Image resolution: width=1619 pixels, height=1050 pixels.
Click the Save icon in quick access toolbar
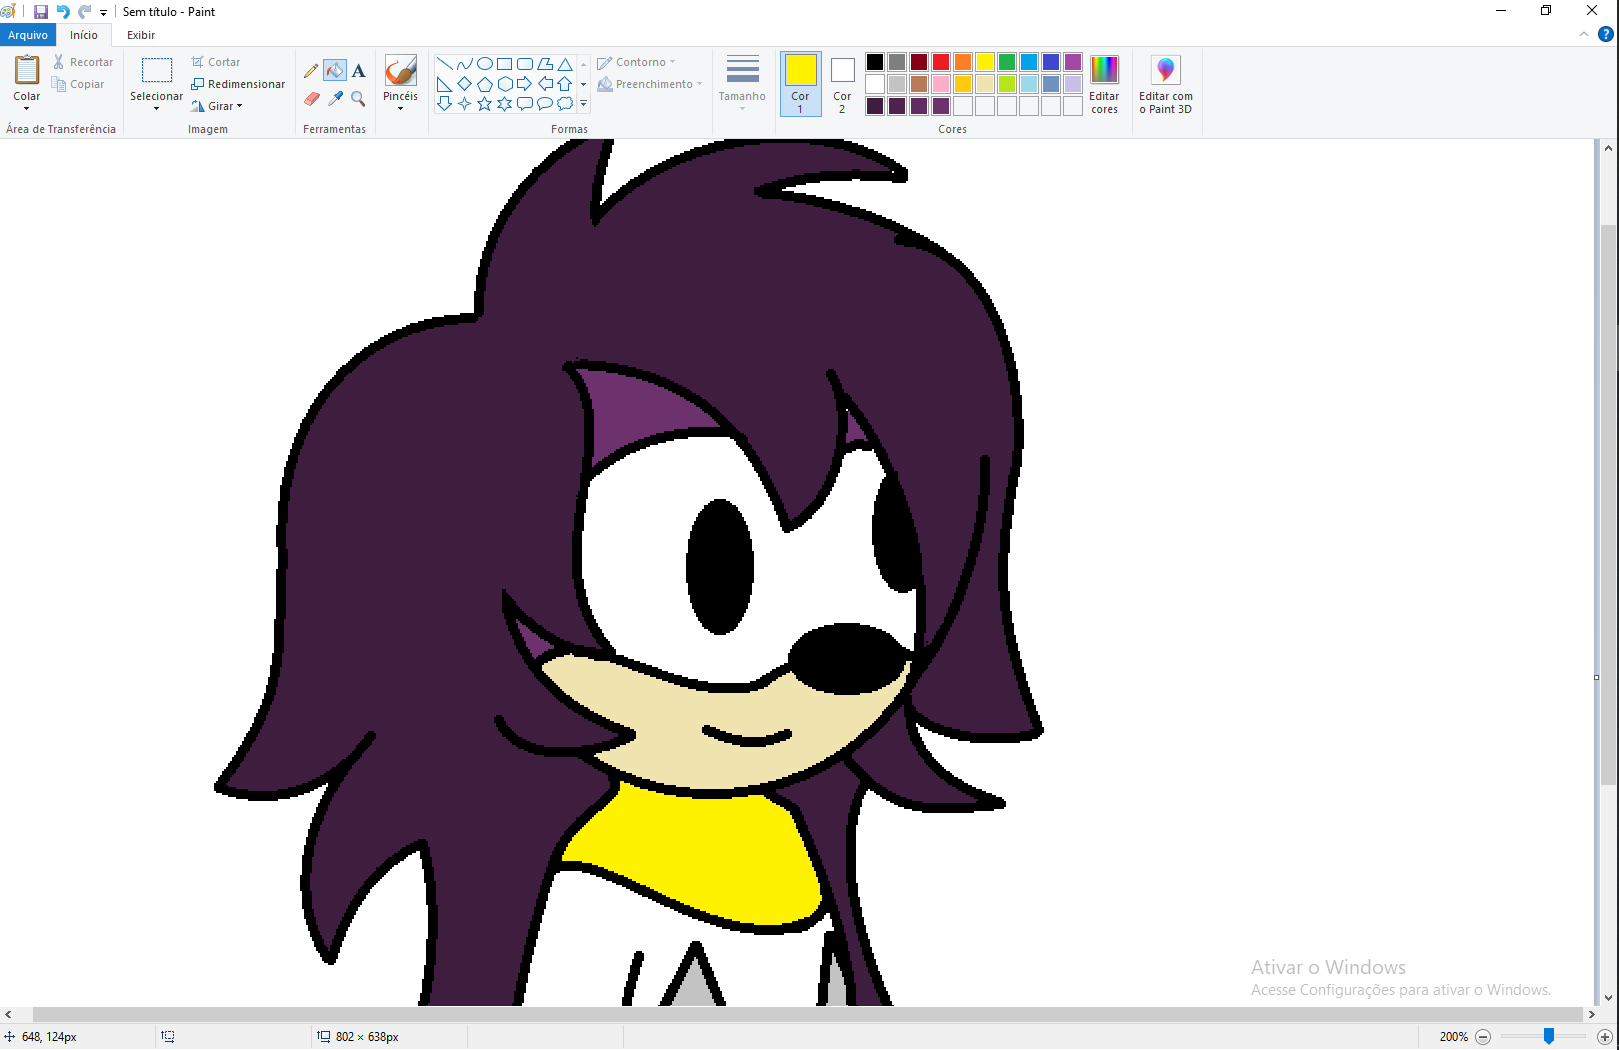[41, 12]
